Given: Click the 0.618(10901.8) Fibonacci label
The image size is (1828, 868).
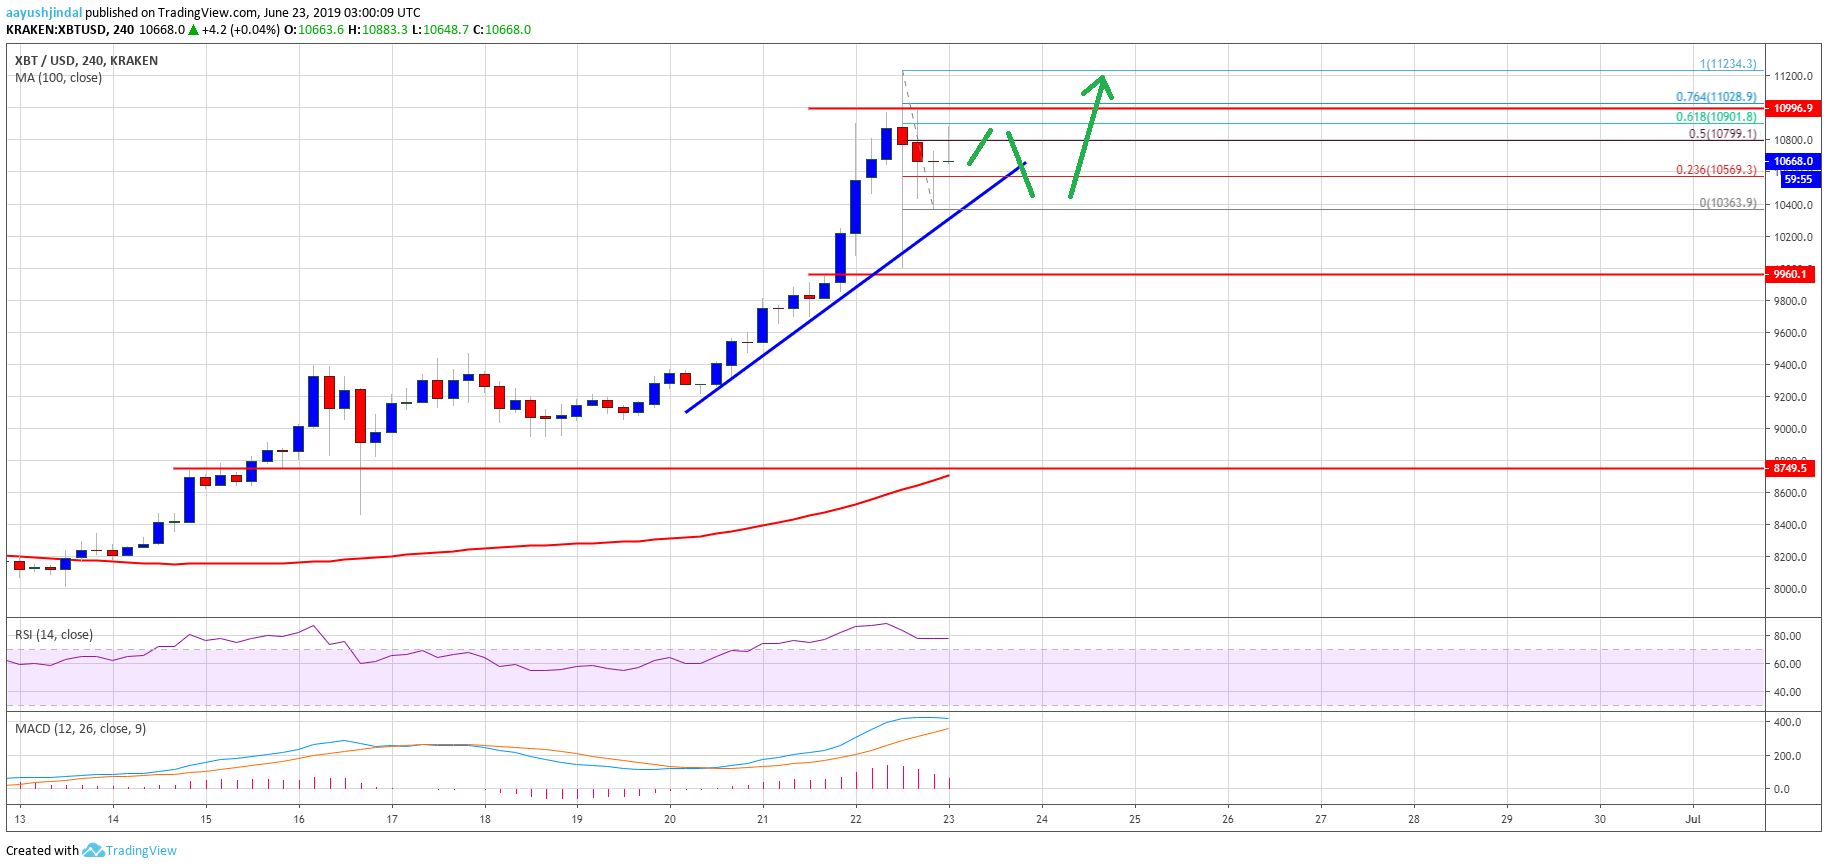Looking at the screenshot, I should (x=1716, y=117).
